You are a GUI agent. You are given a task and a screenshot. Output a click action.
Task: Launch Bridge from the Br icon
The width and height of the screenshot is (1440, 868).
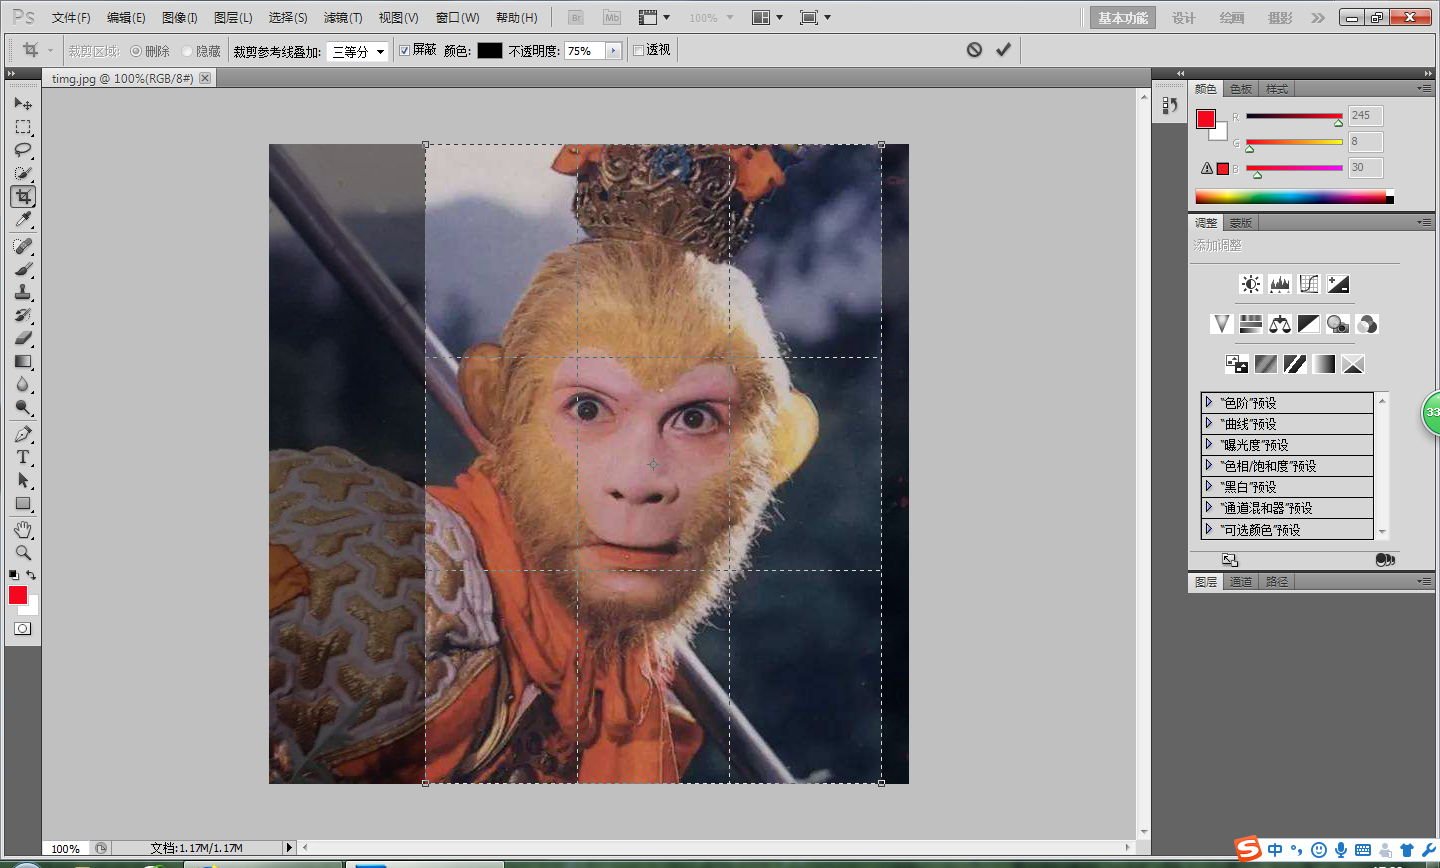pyautogui.click(x=575, y=17)
